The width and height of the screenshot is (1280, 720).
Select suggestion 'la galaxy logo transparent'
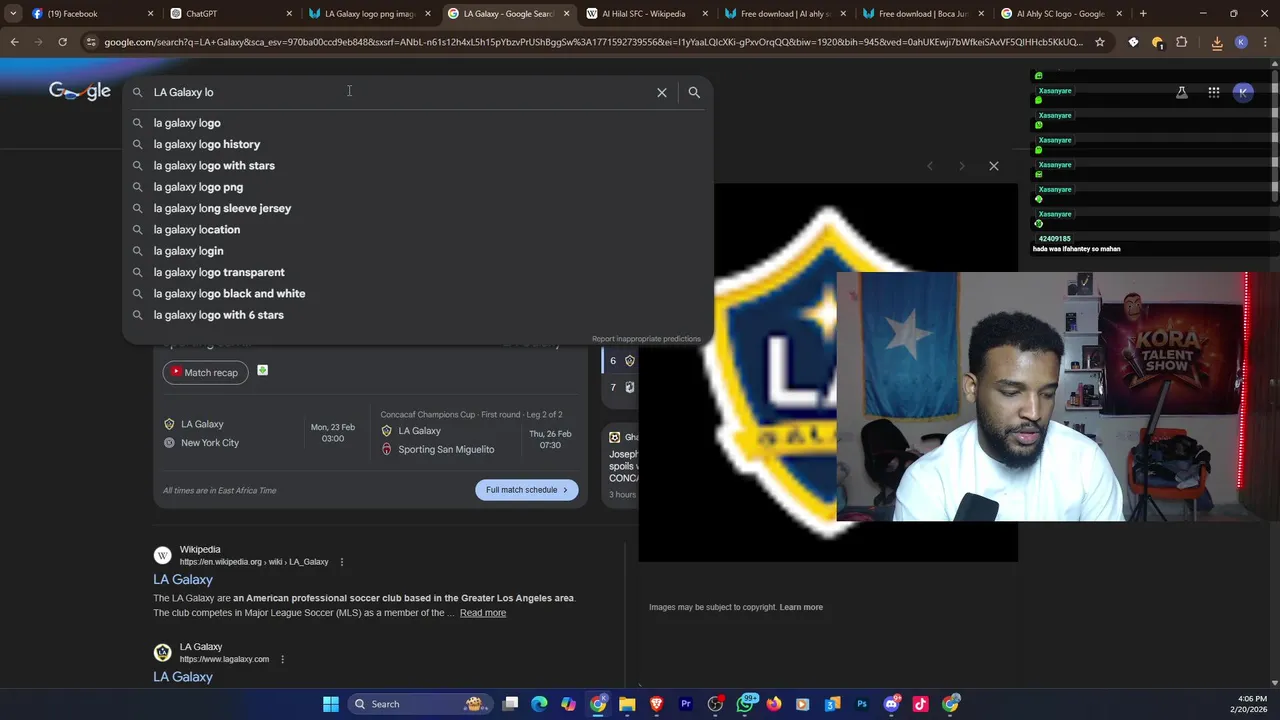click(418, 272)
